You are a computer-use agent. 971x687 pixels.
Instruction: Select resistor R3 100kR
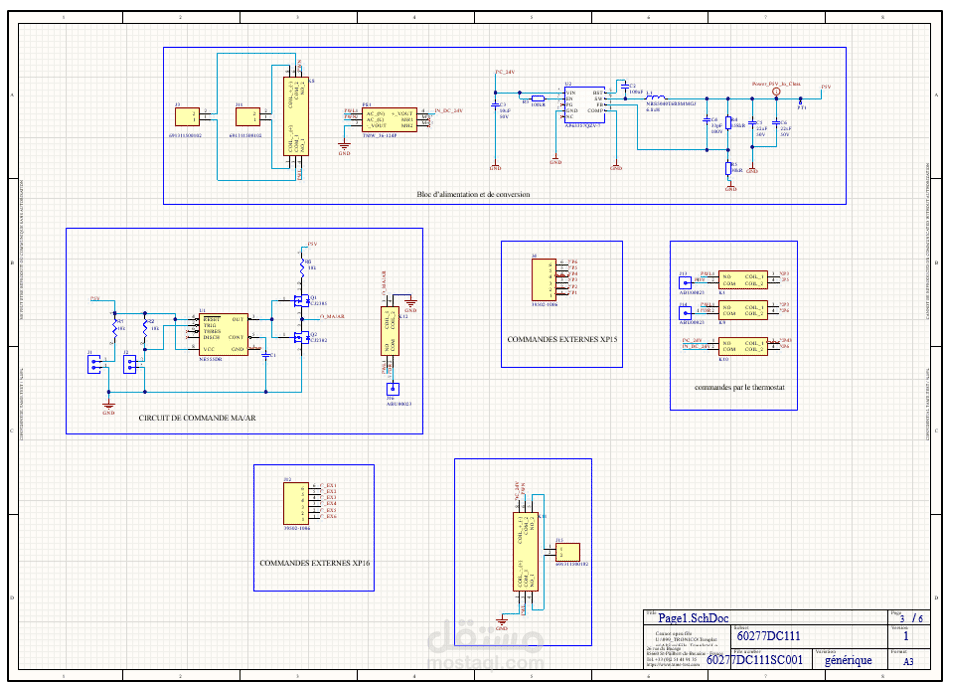538,98
